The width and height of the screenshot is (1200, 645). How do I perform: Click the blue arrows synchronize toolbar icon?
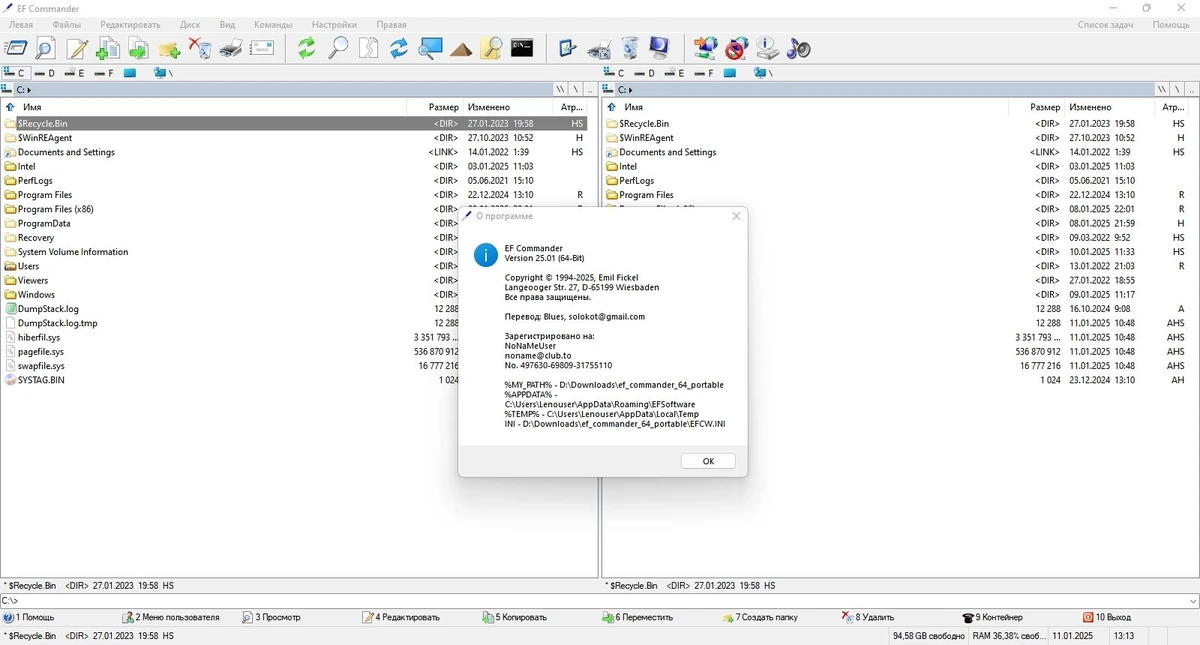coord(399,47)
